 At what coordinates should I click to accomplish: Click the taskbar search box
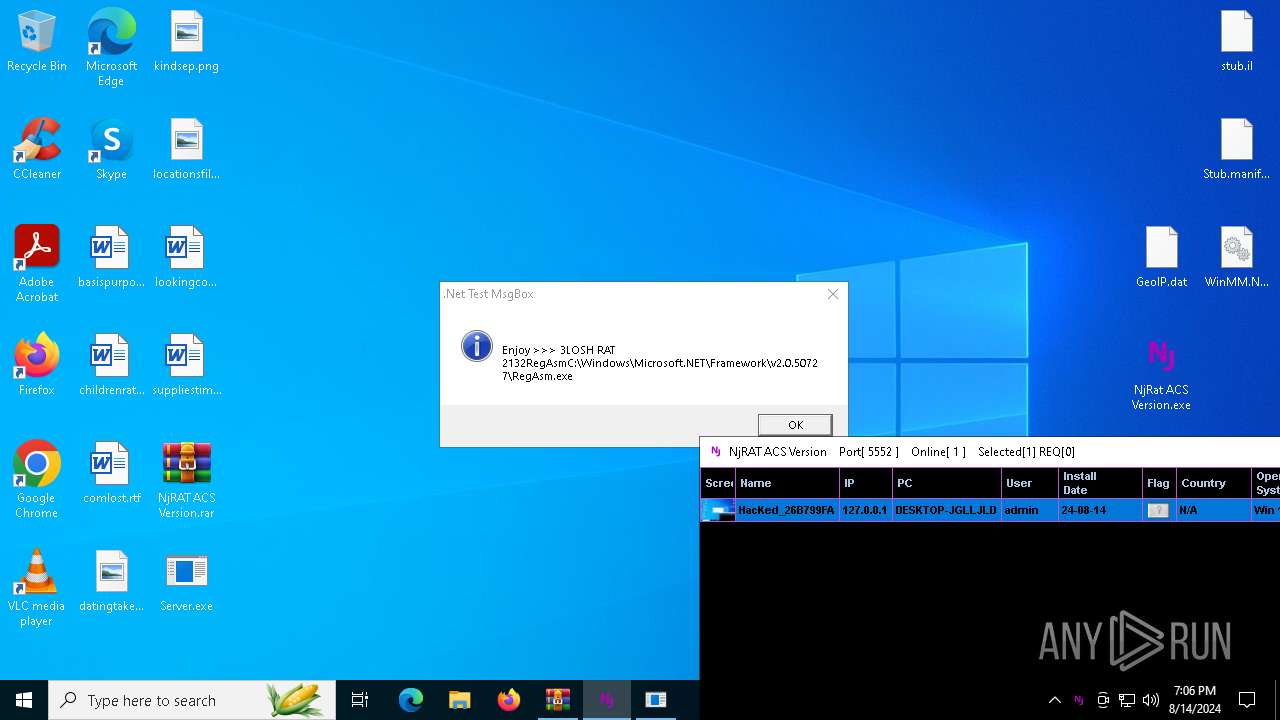[x=192, y=700]
